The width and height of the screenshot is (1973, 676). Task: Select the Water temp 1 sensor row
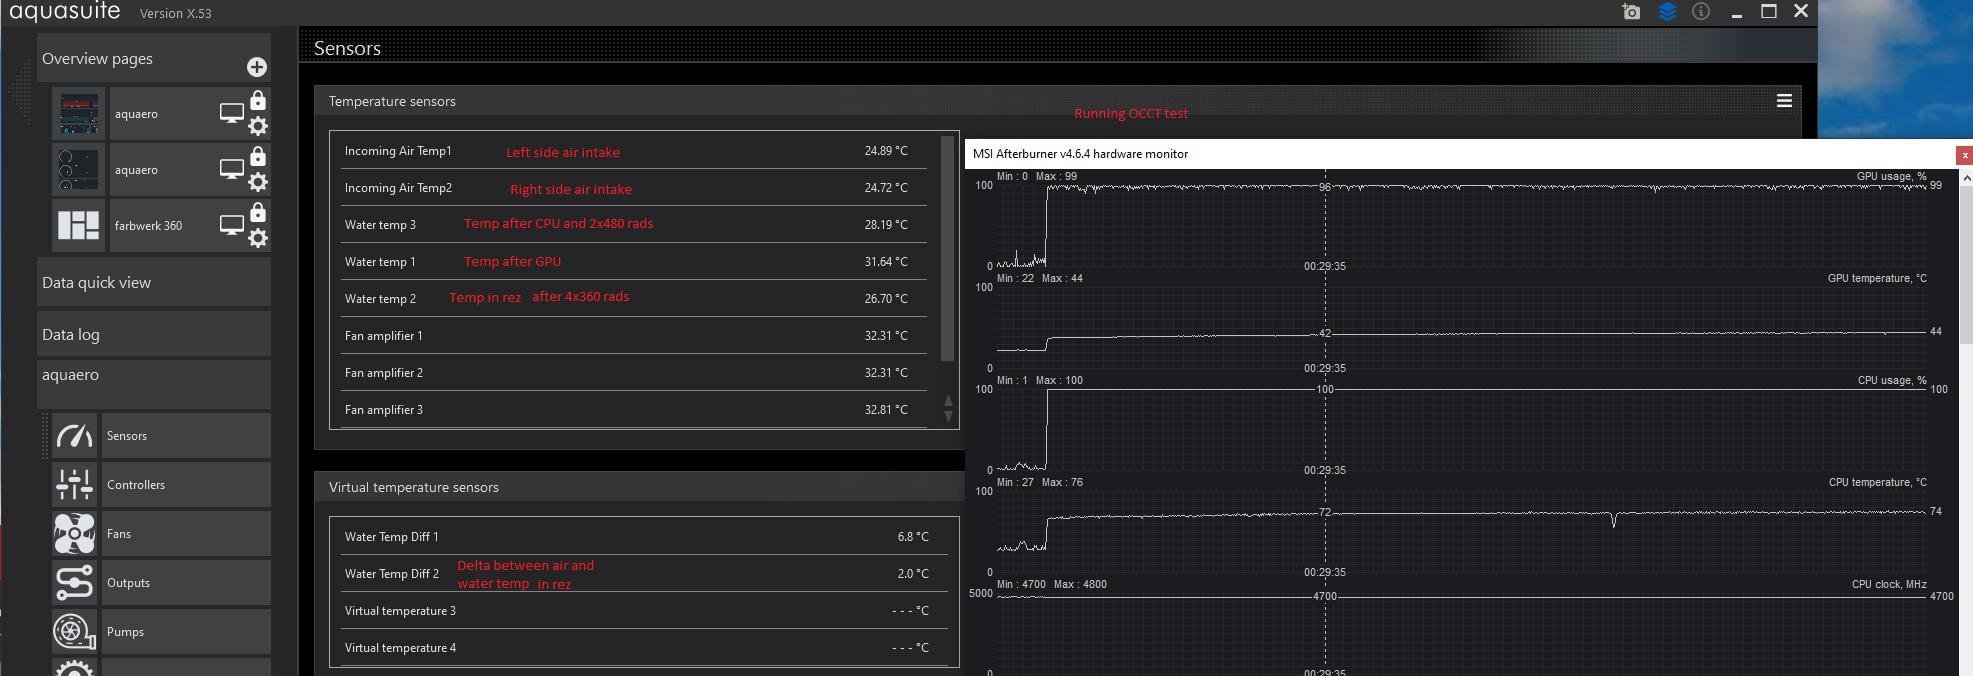click(630, 262)
